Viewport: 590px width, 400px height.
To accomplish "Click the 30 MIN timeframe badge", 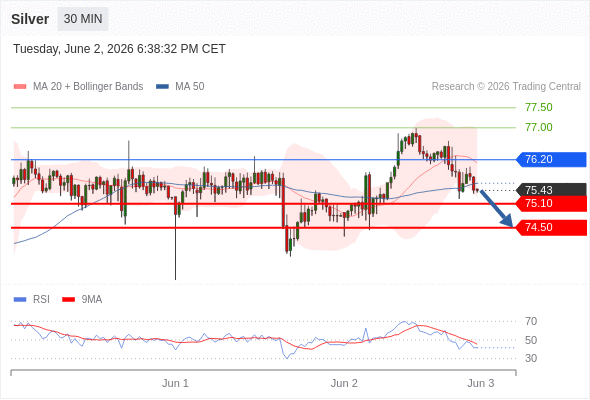I will tap(83, 19).
